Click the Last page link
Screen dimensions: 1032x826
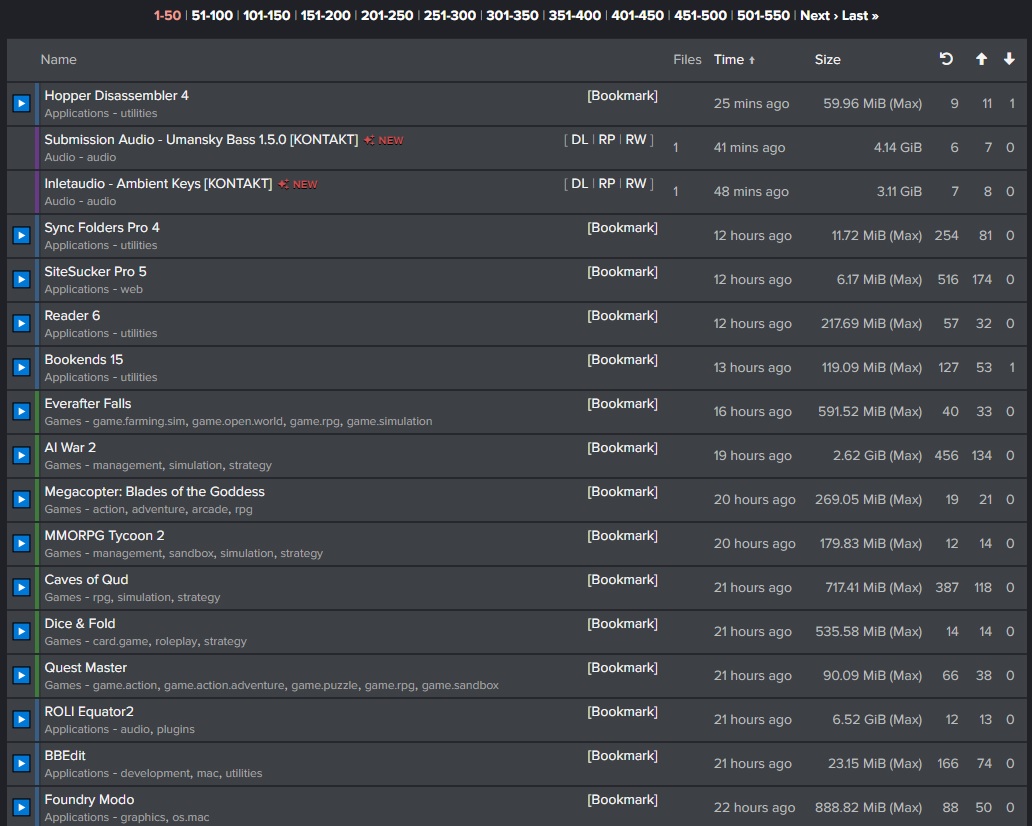pos(860,15)
